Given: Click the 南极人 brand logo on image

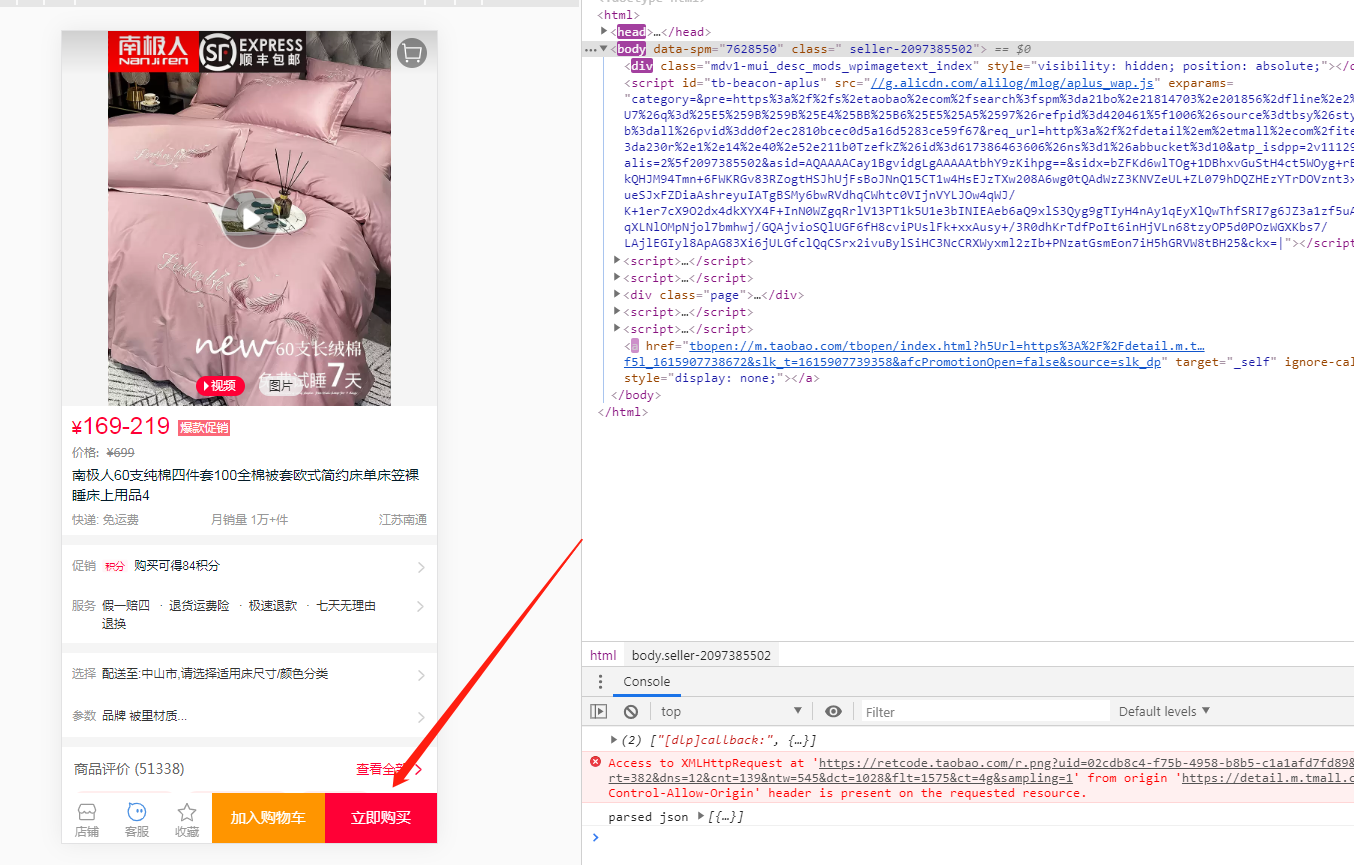Looking at the screenshot, I should tap(152, 52).
